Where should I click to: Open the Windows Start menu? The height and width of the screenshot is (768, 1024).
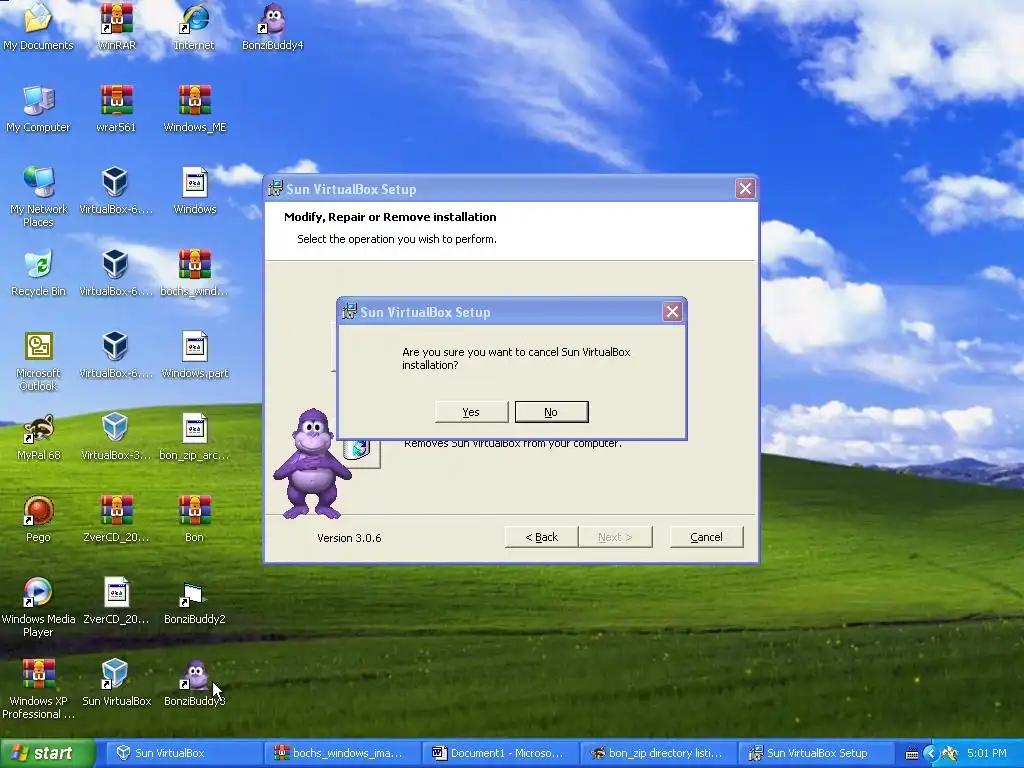(47, 753)
